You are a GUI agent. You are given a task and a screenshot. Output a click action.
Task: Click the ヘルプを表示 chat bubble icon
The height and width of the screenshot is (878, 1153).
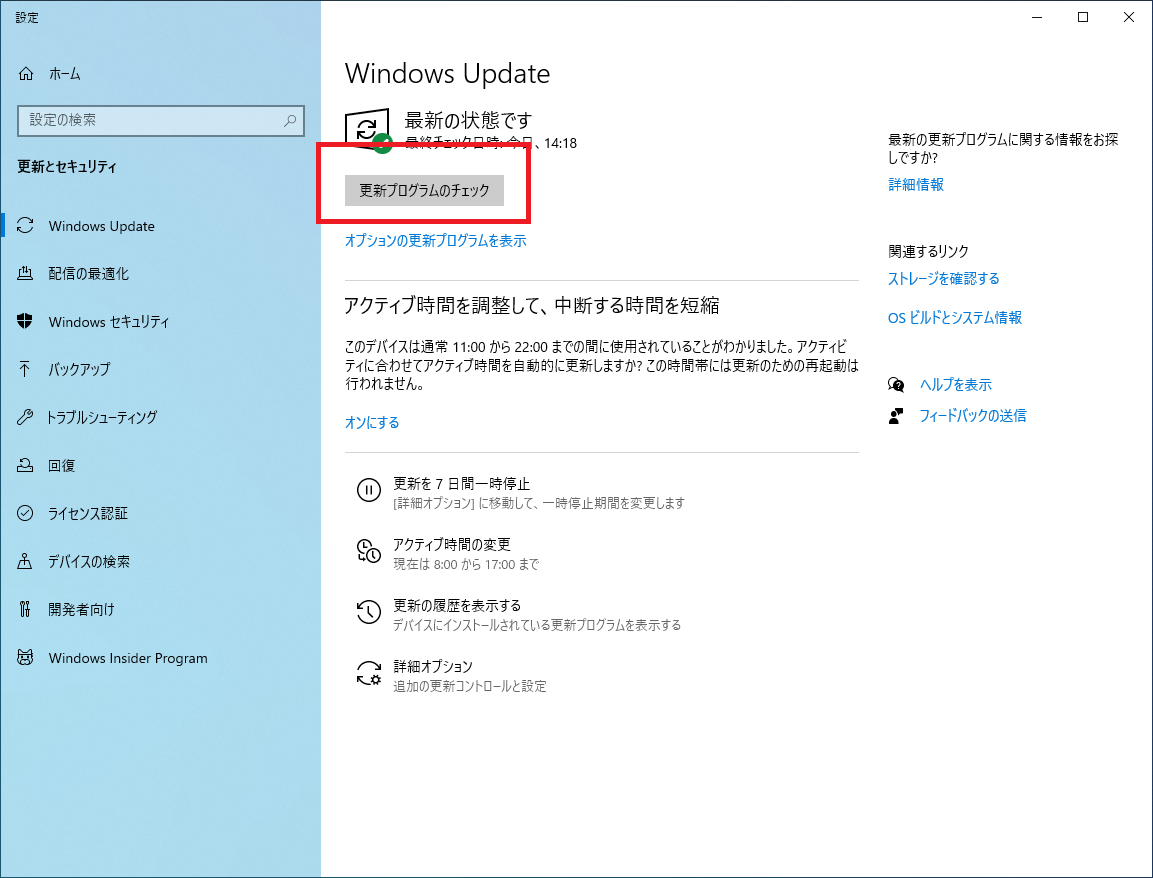pyautogui.click(x=896, y=385)
